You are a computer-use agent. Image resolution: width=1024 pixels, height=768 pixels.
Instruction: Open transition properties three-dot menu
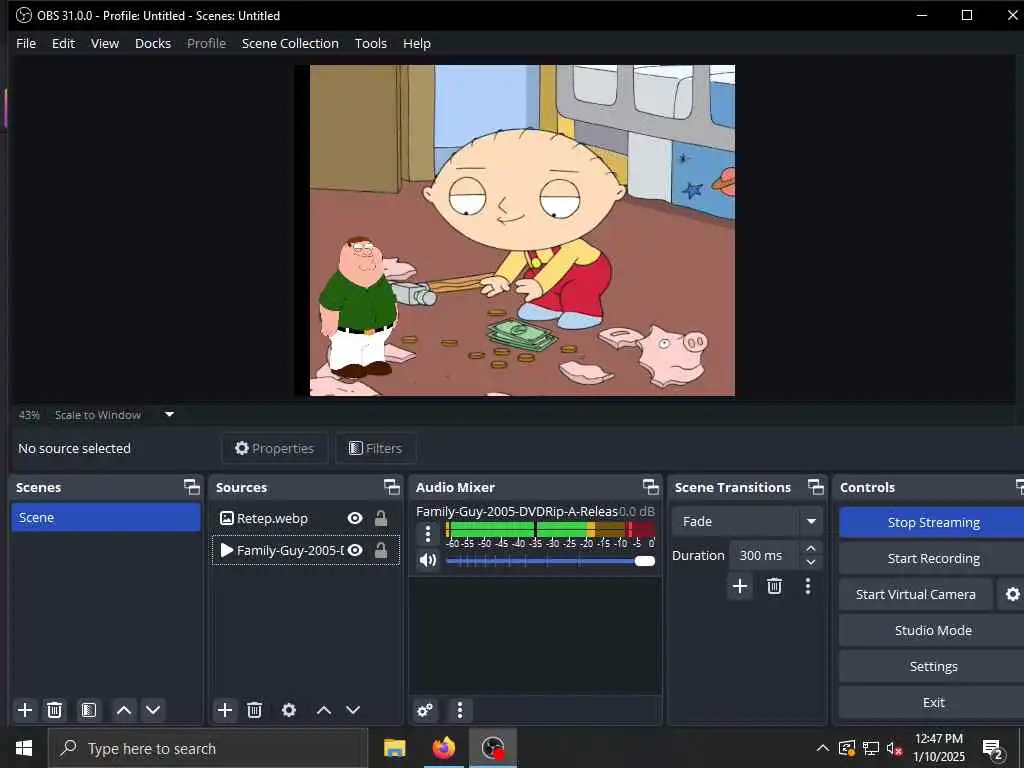point(808,586)
